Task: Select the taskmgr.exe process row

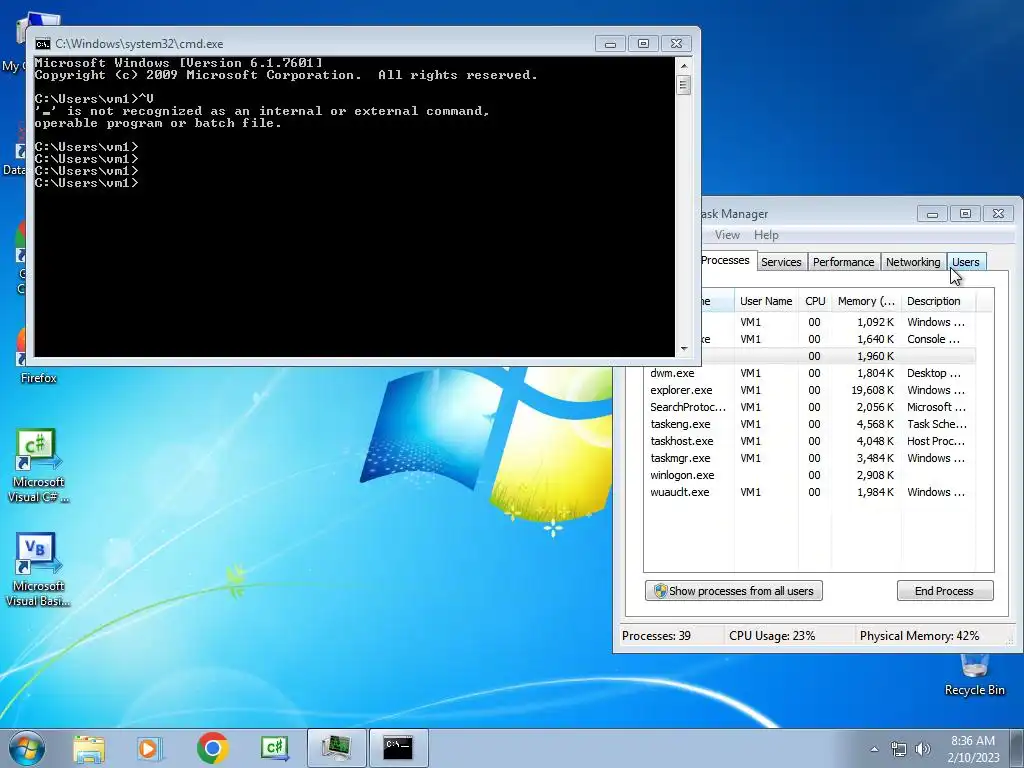Action: (810, 458)
